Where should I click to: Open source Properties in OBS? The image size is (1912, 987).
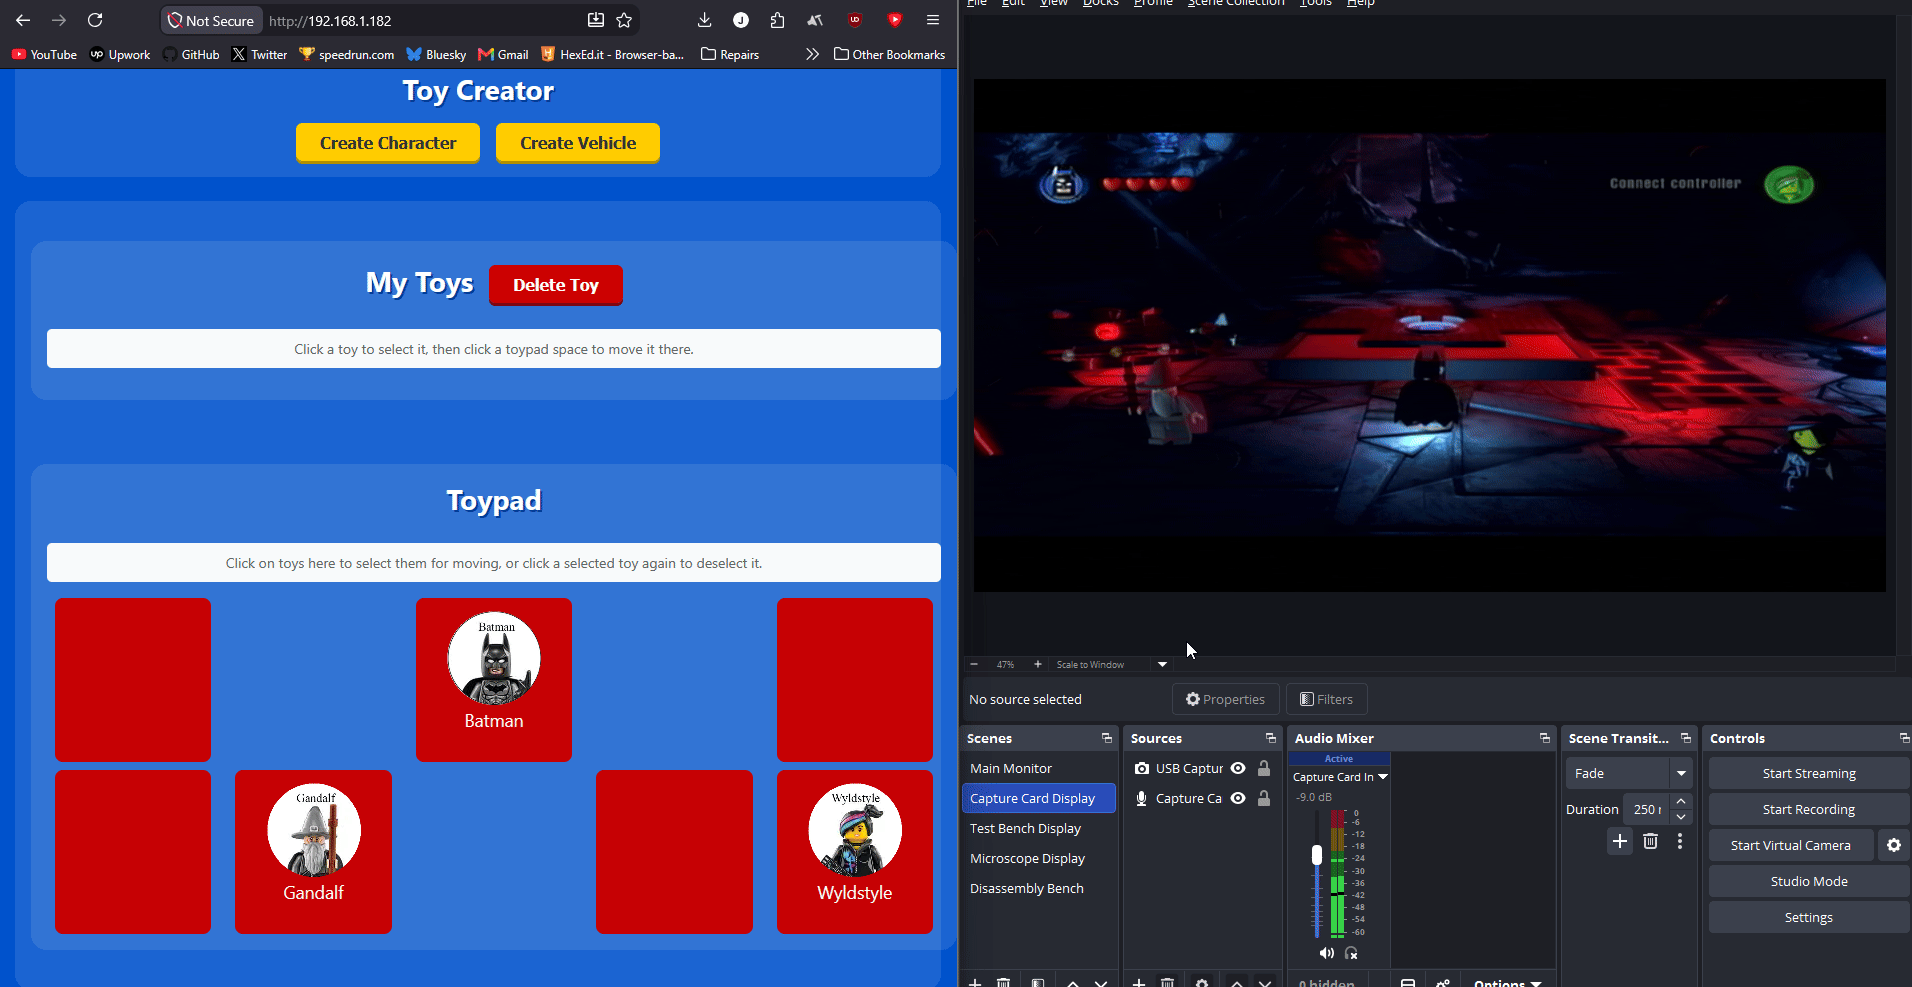tap(1225, 699)
